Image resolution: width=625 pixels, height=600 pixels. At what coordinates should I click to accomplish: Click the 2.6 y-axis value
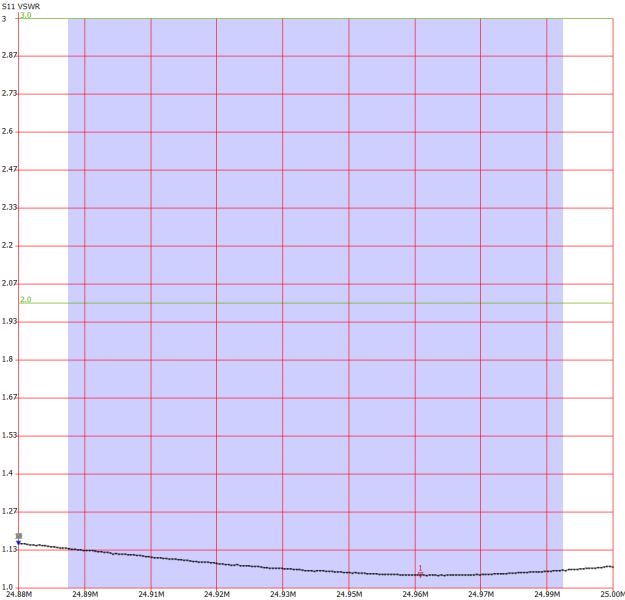7,131
